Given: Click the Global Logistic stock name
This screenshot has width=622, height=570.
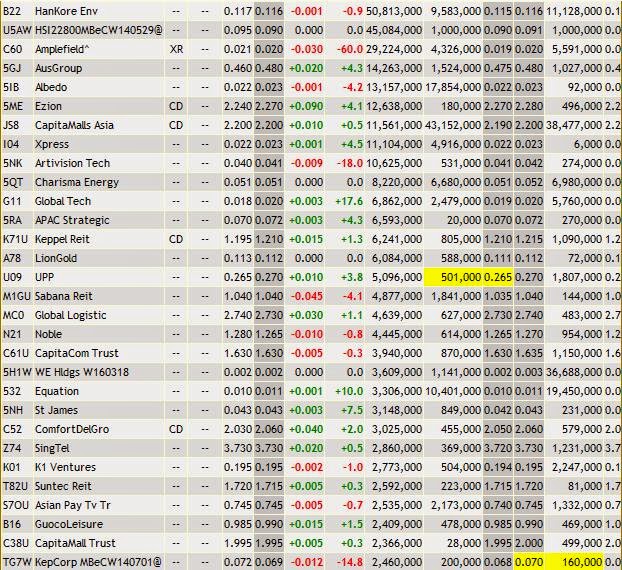Looking at the screenshot, I should click(71, 315).
